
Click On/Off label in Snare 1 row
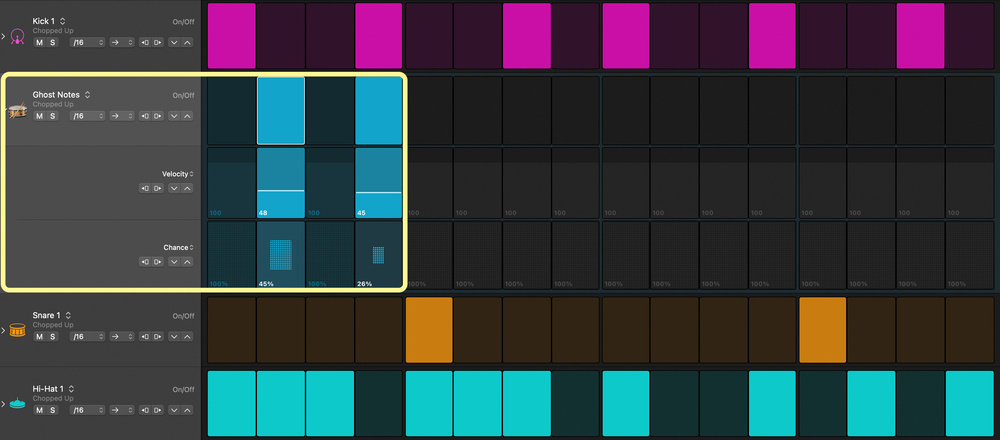(183, 316)
